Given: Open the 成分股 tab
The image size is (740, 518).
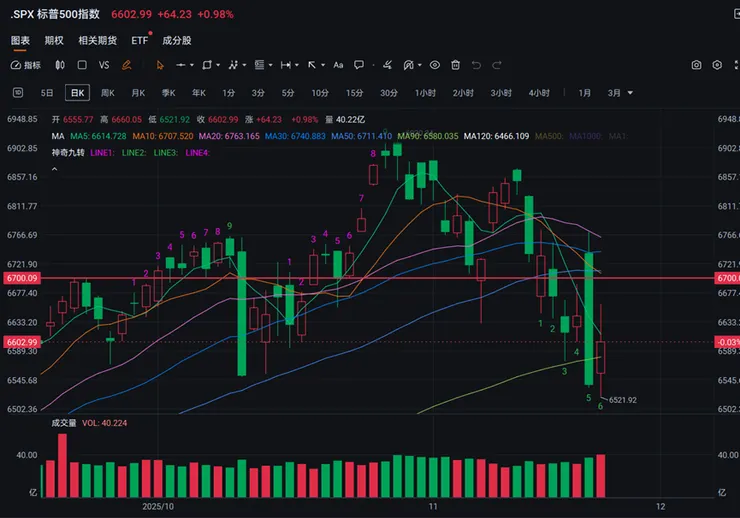Looking at the screenshot, I should [177, 40].
